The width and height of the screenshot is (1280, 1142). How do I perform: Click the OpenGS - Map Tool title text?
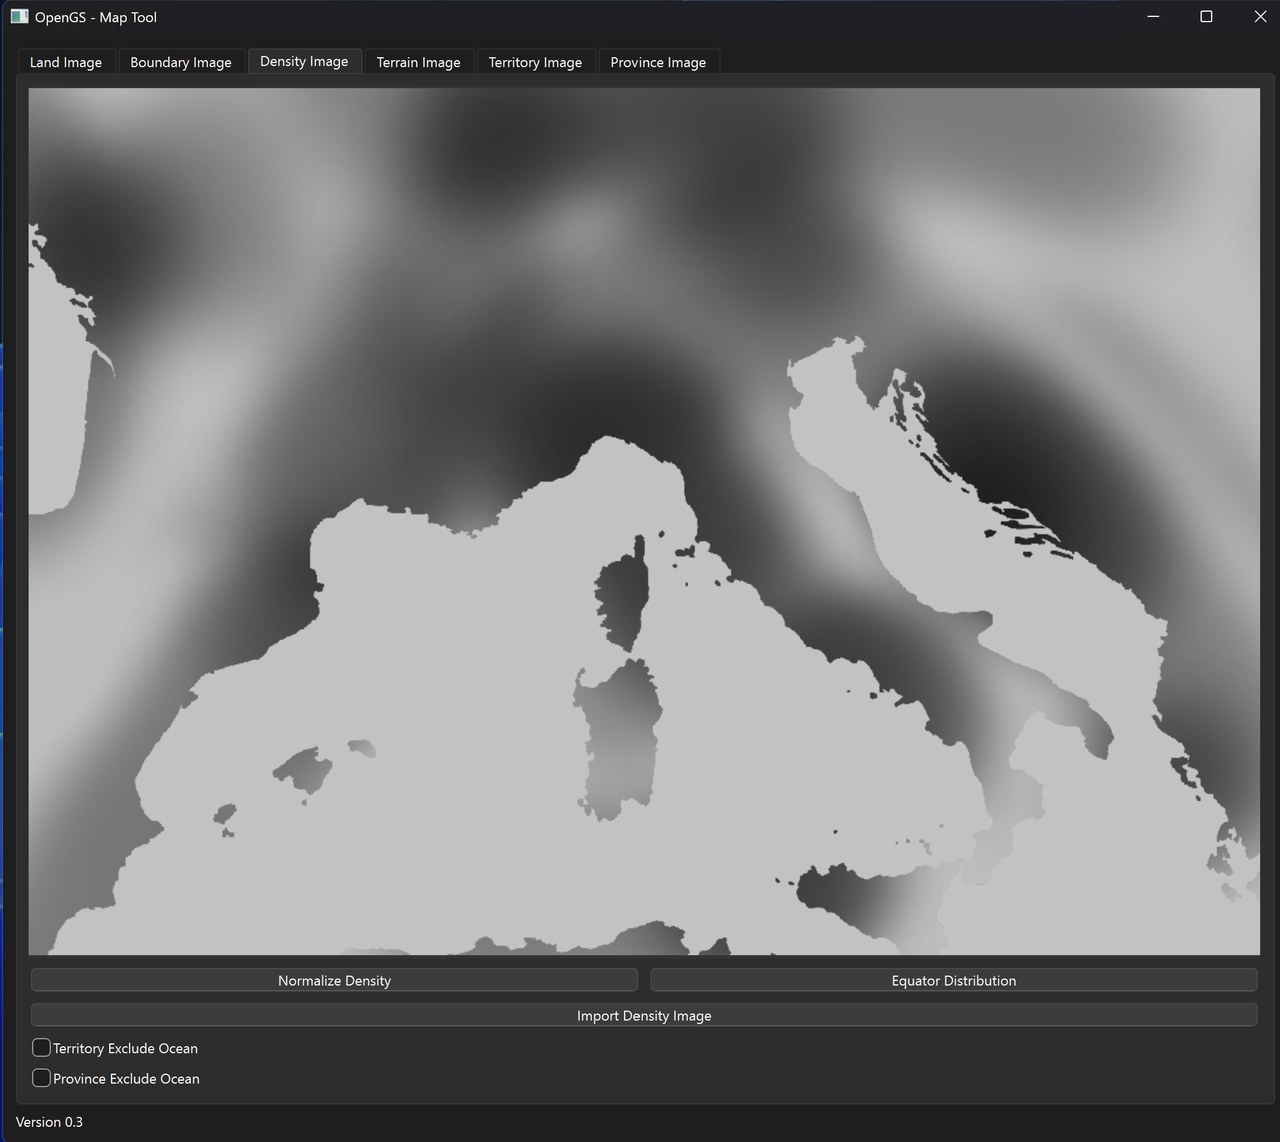coord(93,17)
